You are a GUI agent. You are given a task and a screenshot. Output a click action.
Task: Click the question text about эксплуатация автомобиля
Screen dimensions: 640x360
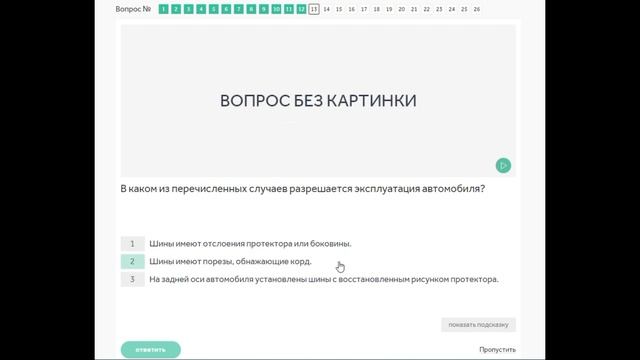pyautogui.click(x=303, y=189)
